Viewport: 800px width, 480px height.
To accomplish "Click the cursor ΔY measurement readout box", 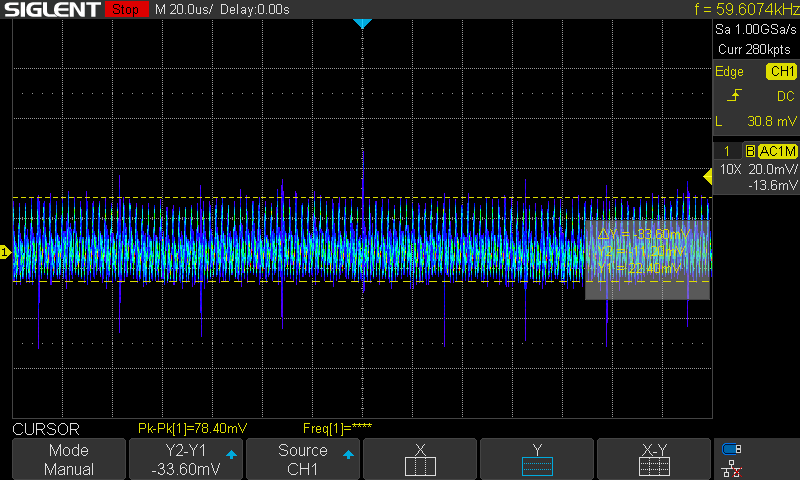I will 647,250.
